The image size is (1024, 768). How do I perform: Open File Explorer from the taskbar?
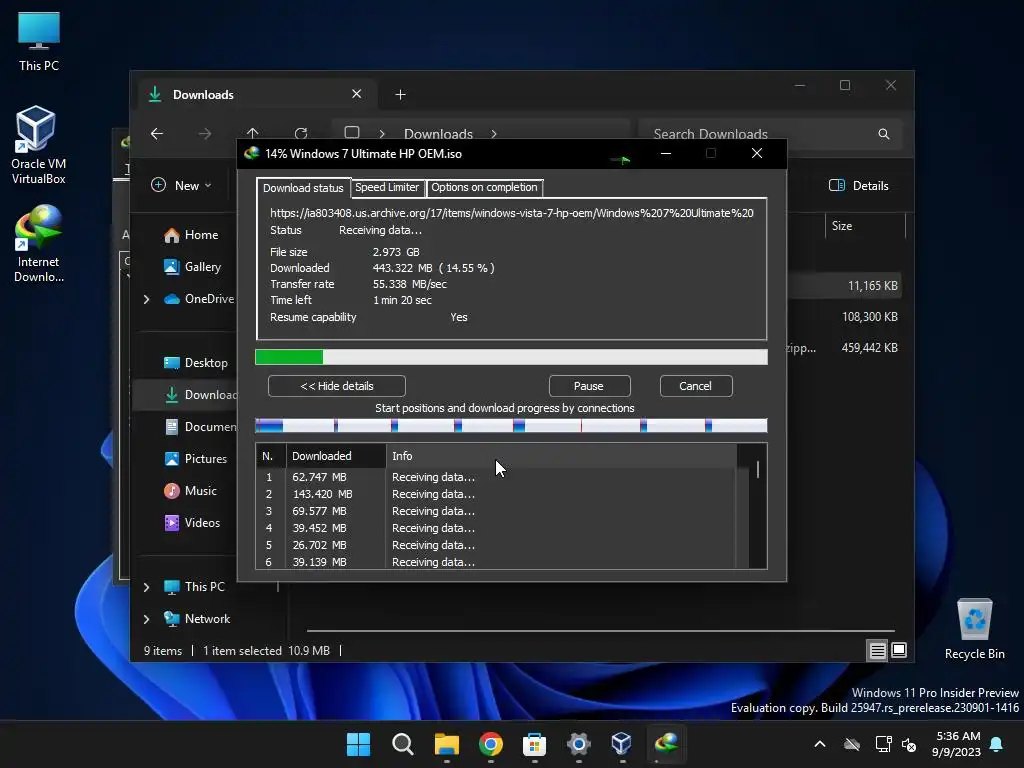[x=447, y=744]
